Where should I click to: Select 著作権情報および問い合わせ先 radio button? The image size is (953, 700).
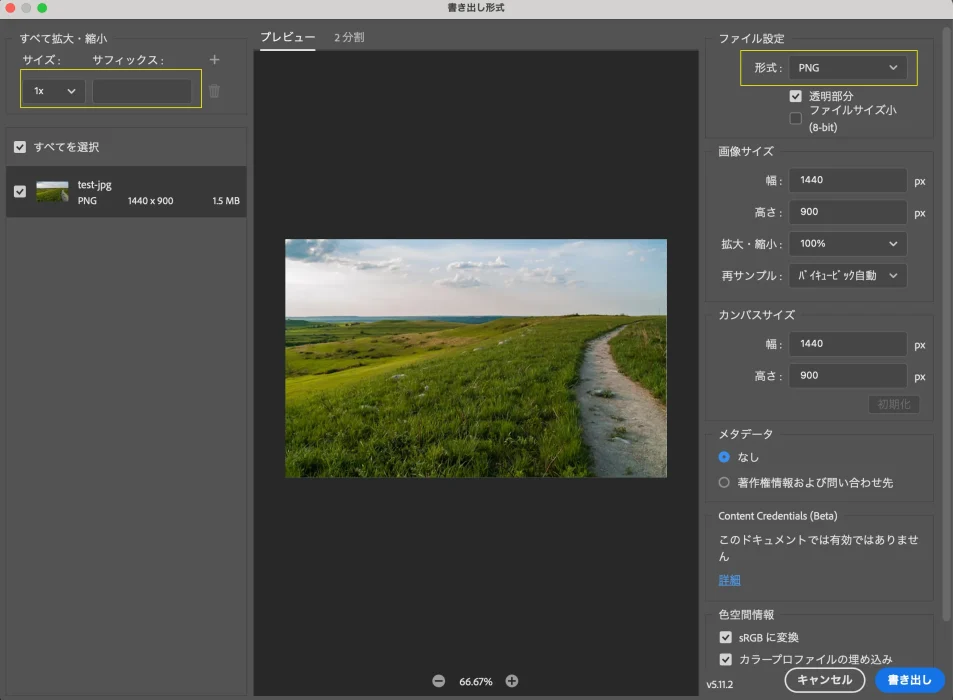click(725, 482)
